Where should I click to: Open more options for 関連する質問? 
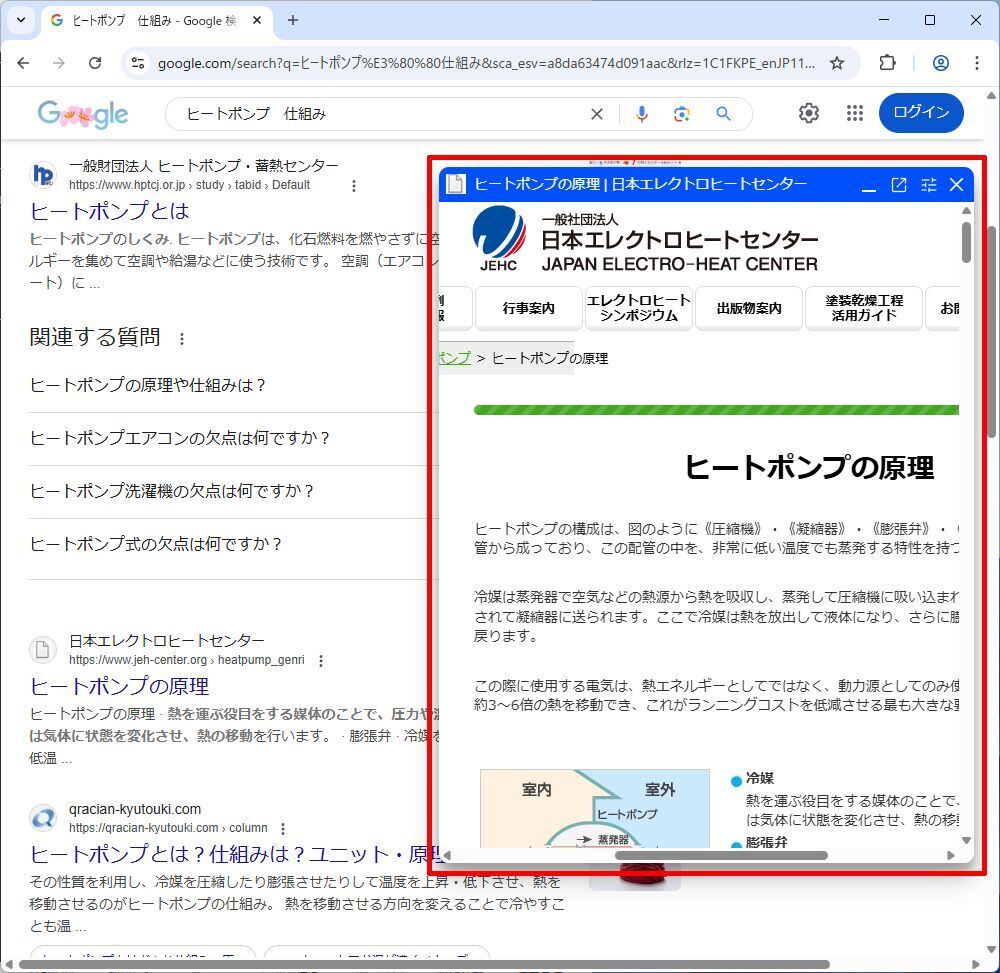click(x=182, y=339)
